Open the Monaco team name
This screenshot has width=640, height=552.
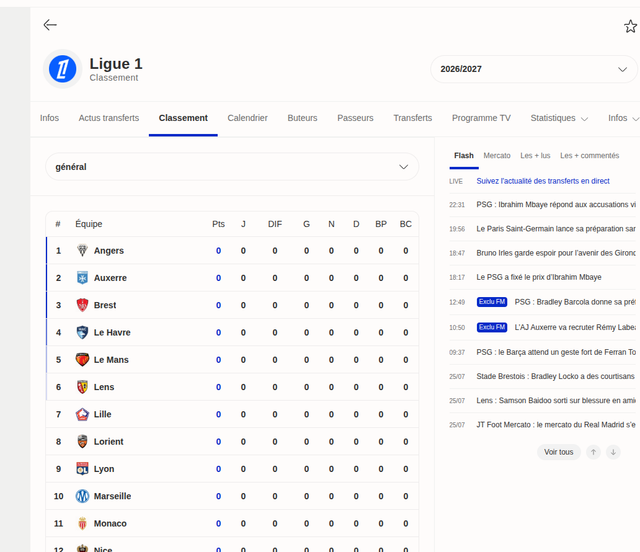point(110,523)
